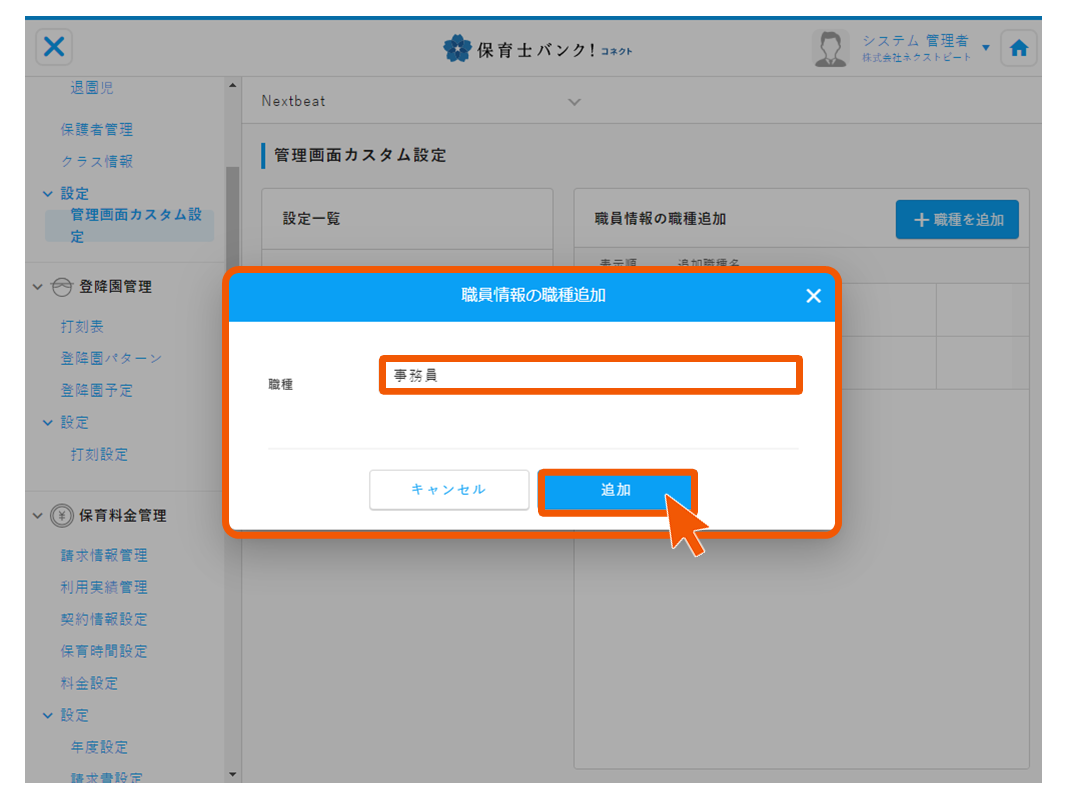Click the system administrator avatar icon
The height and width of the screenshot is (800, 1067).
coord(829,48)
